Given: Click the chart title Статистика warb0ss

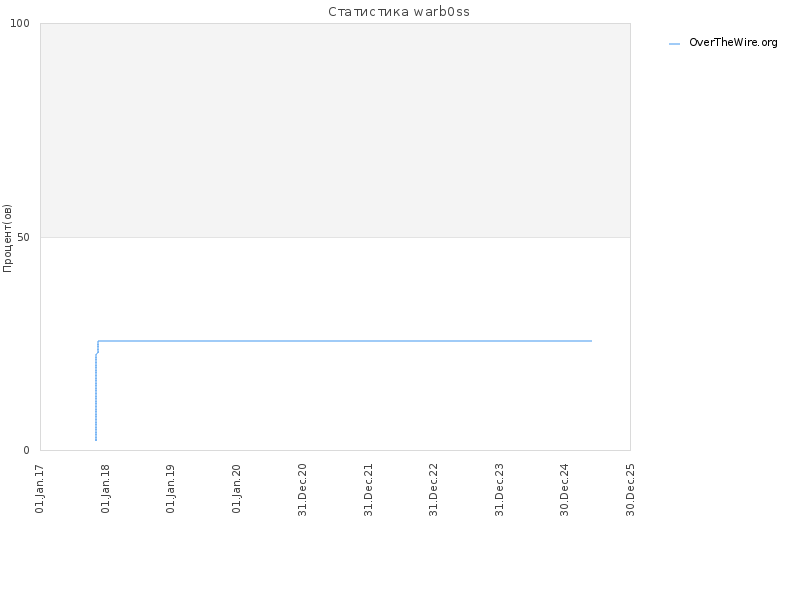Looking at the screenshot, I should tap(398, 12).
